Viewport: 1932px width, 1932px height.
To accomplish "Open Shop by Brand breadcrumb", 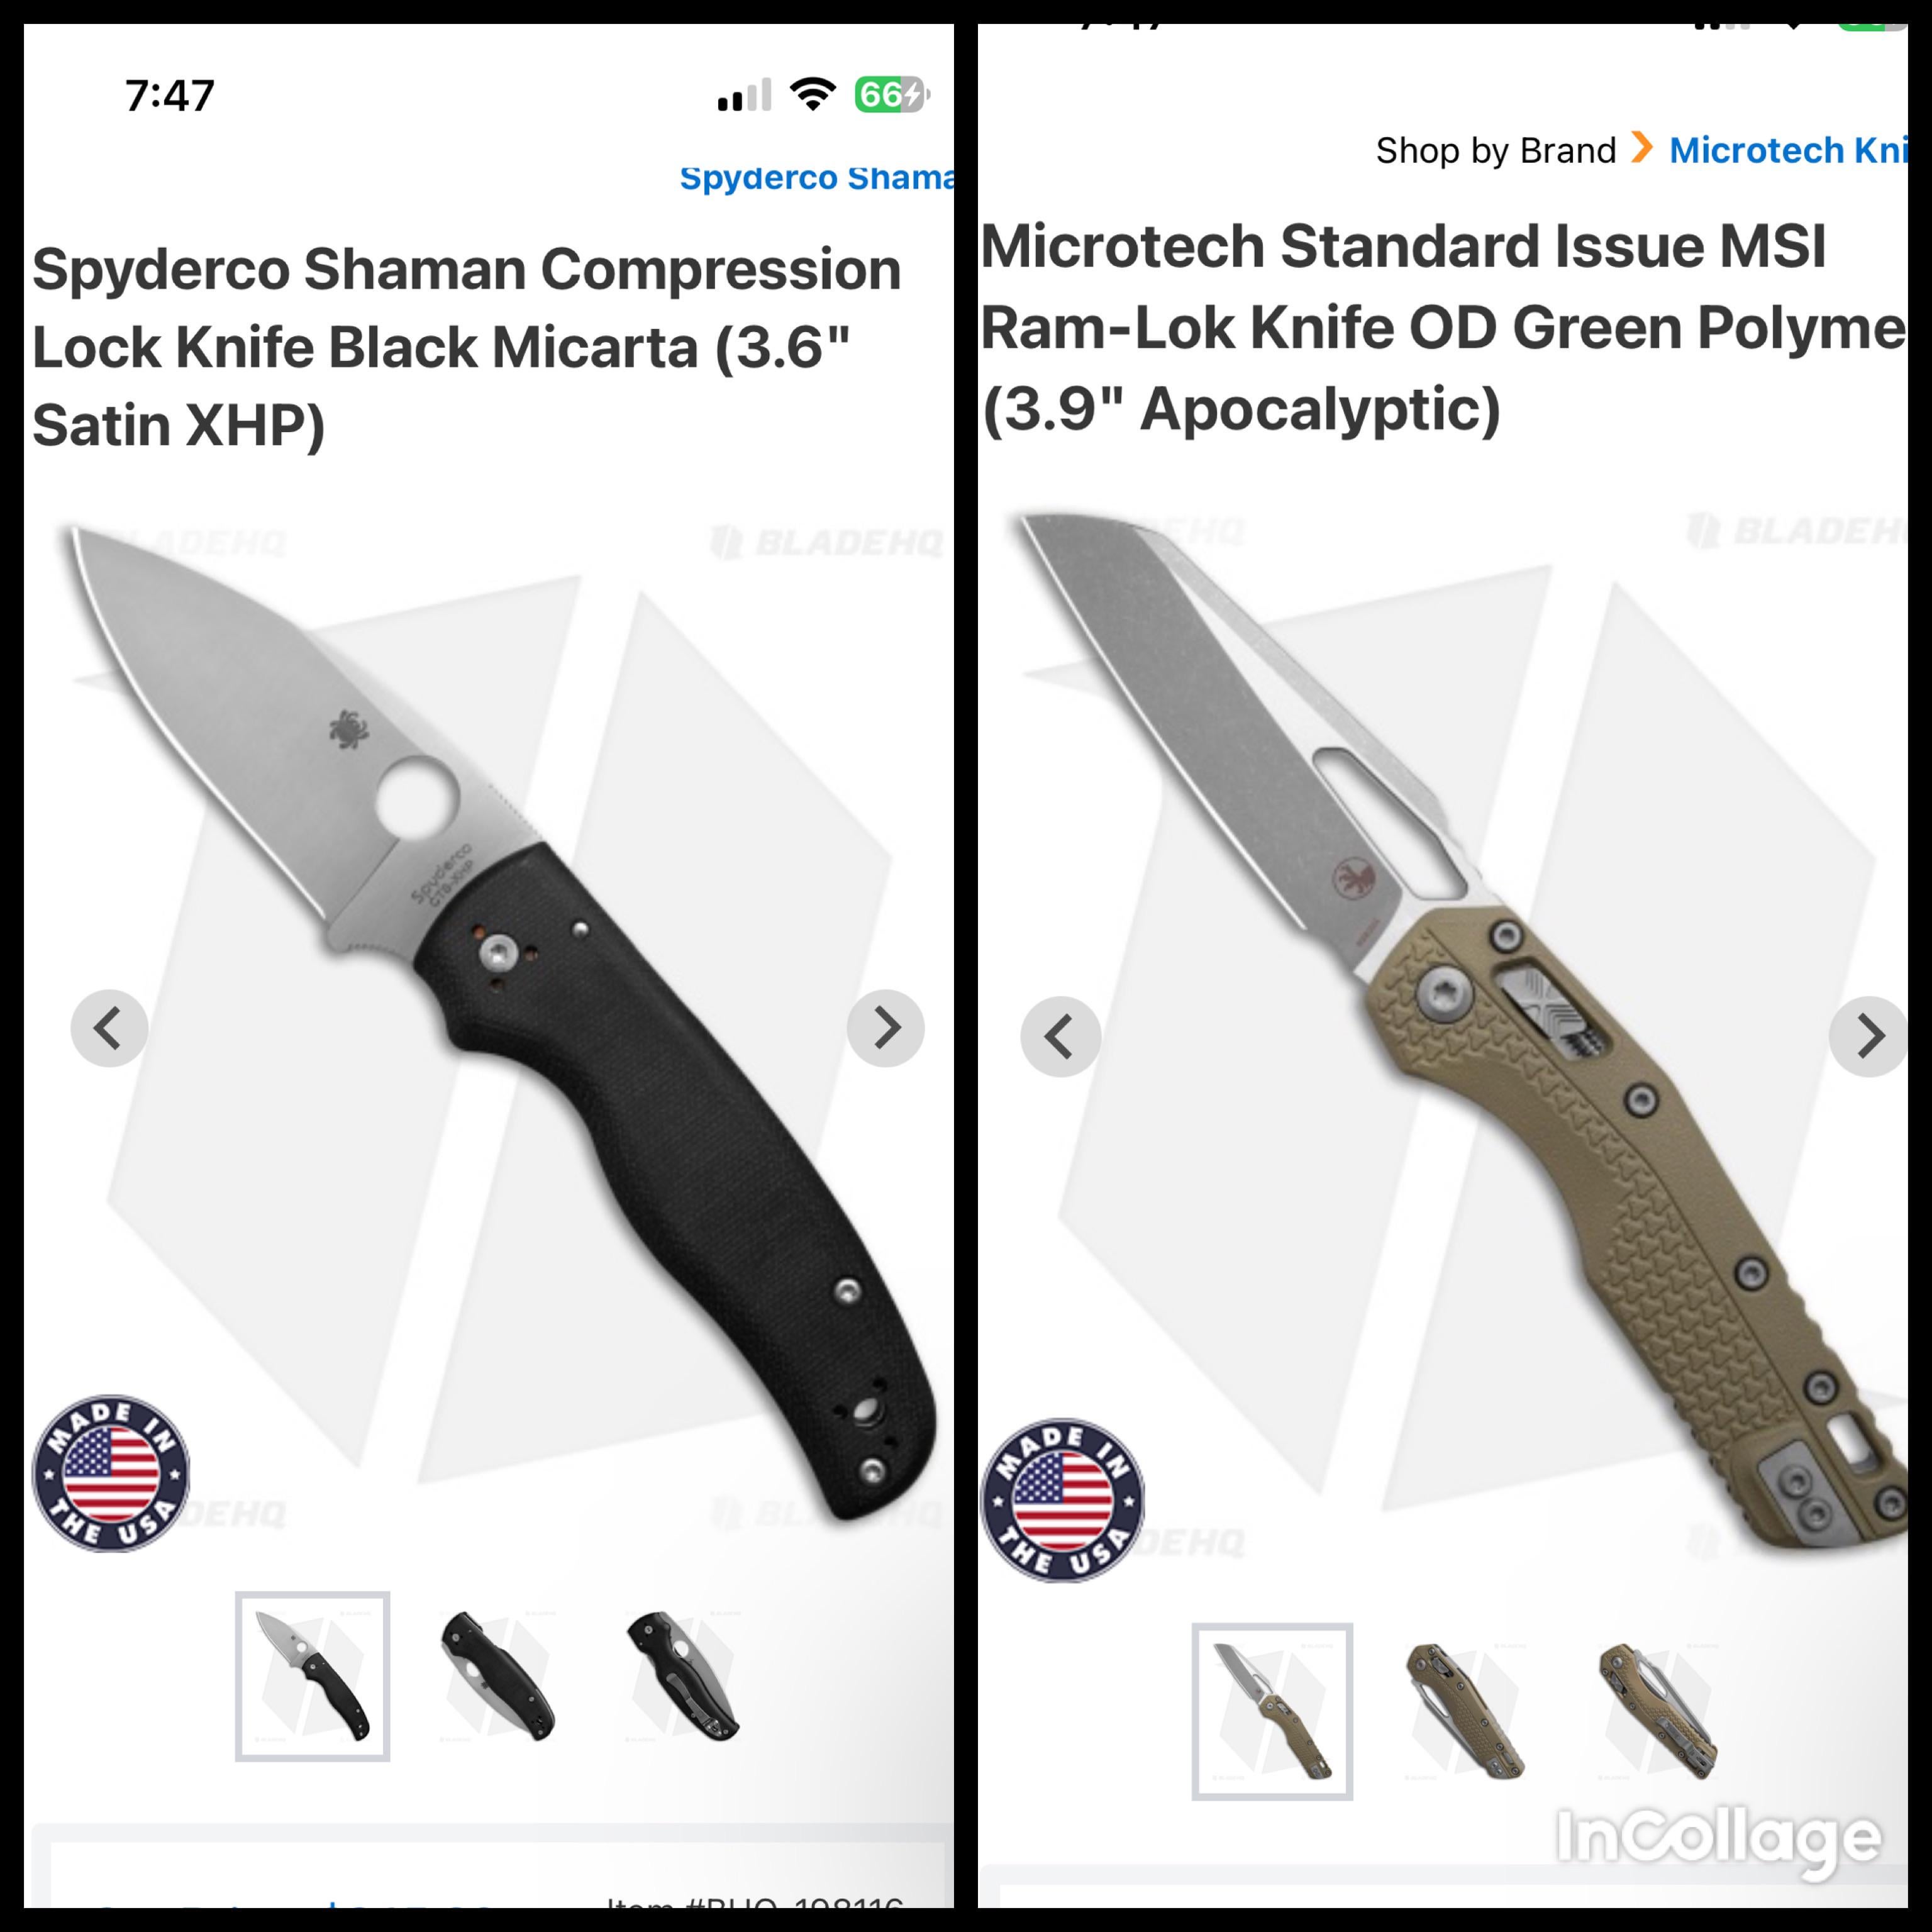I will click(x=1495, y=150).
